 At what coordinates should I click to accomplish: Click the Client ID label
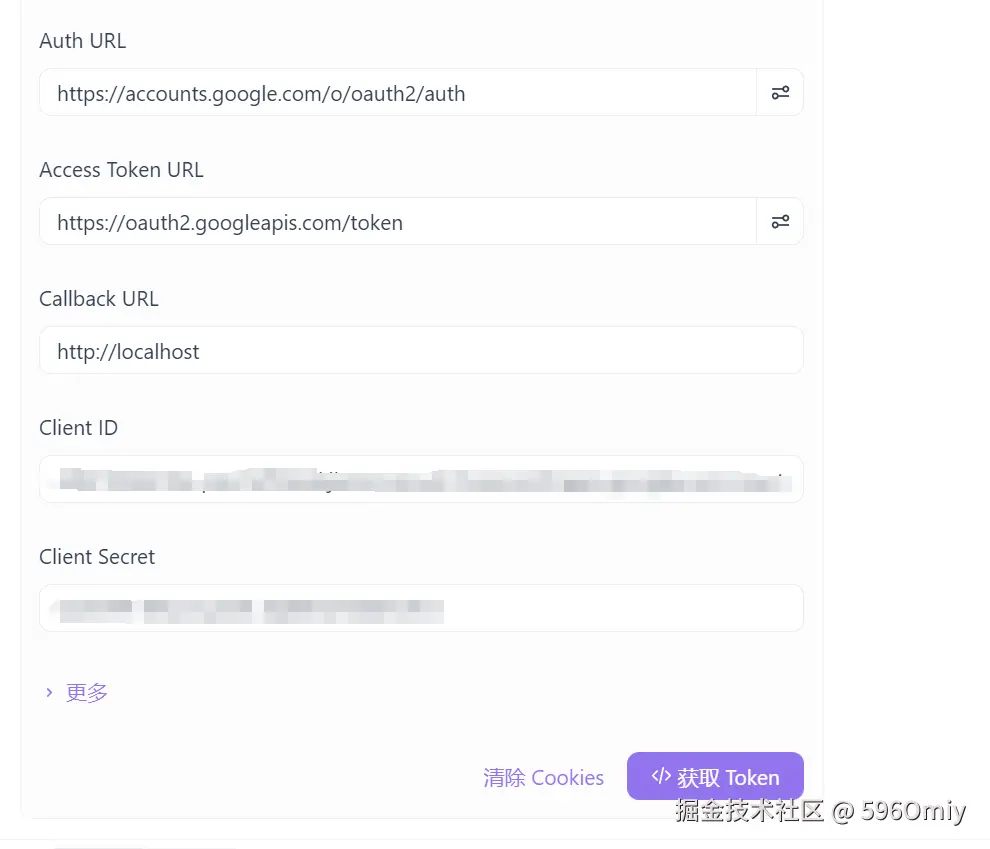(x=78, y=428)
